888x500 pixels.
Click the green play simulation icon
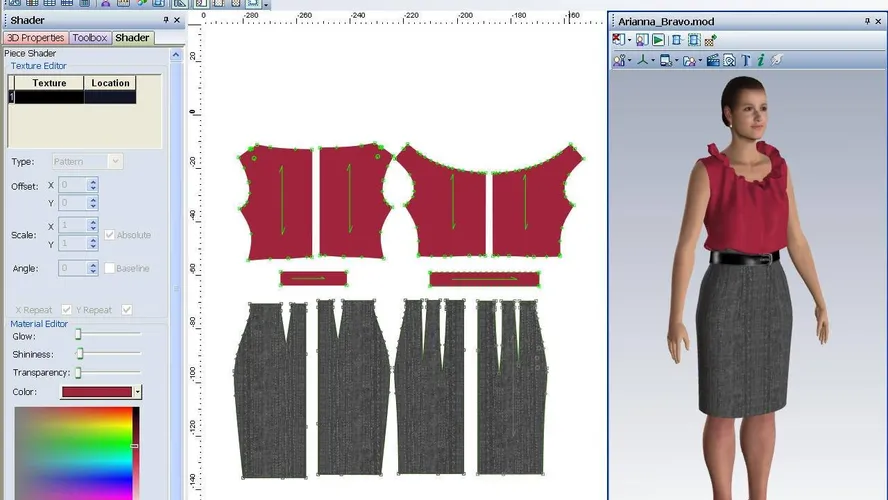click(x=658, y=40)
